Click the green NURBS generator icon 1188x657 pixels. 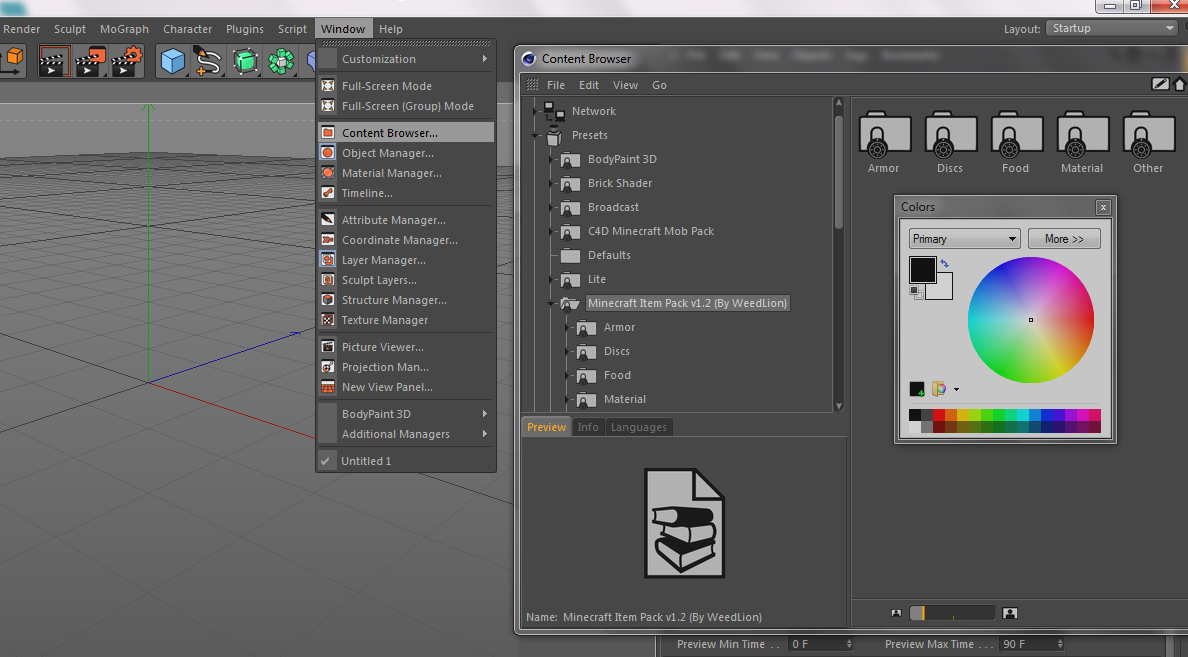click(245, 61)
